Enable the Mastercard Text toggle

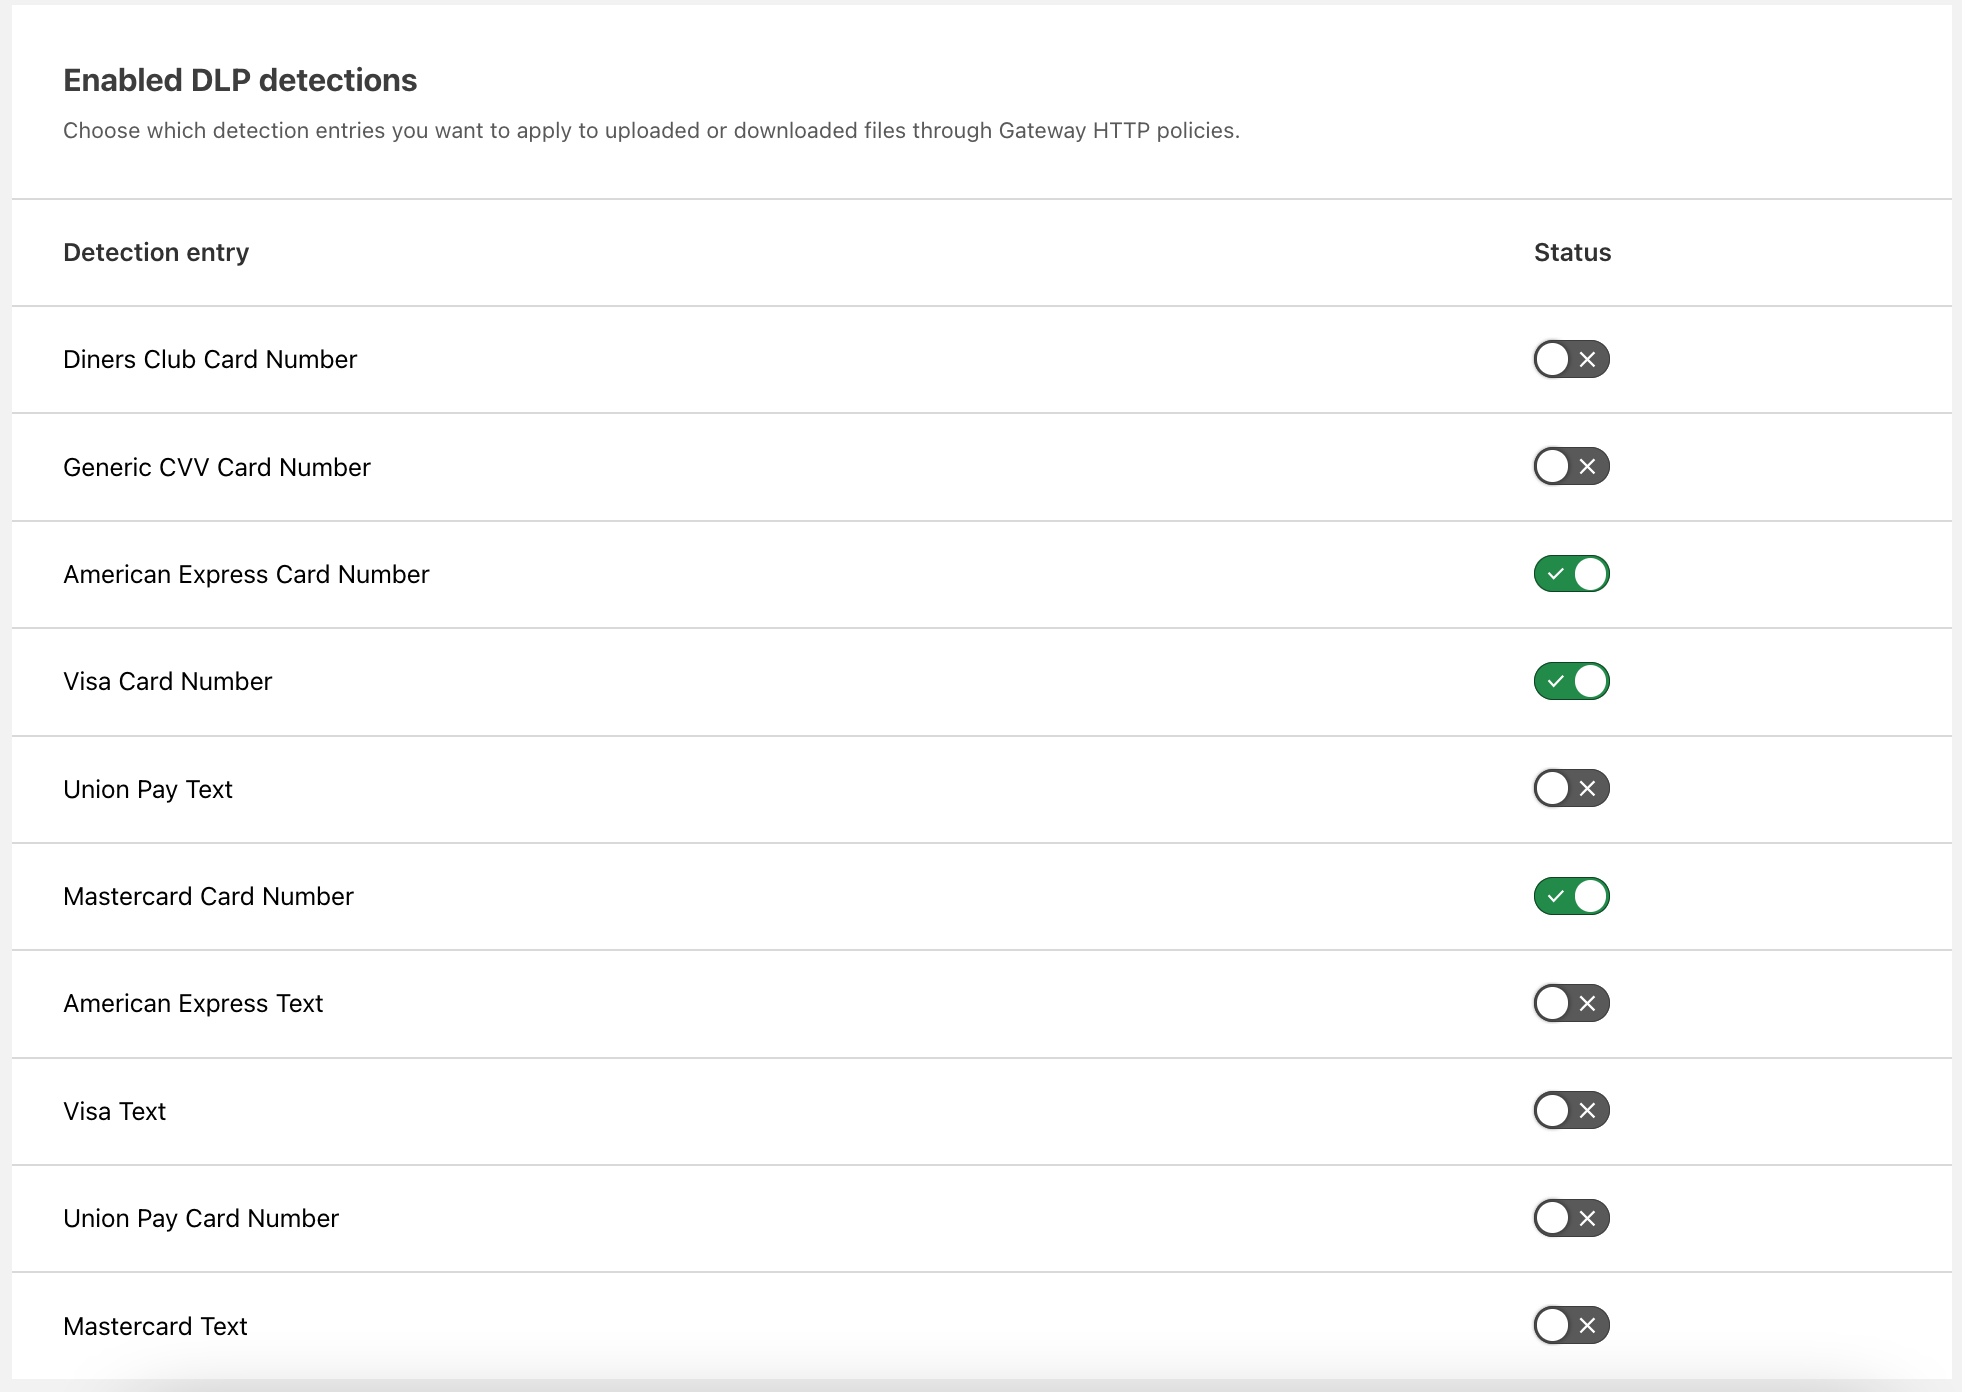[1571, 1325]
